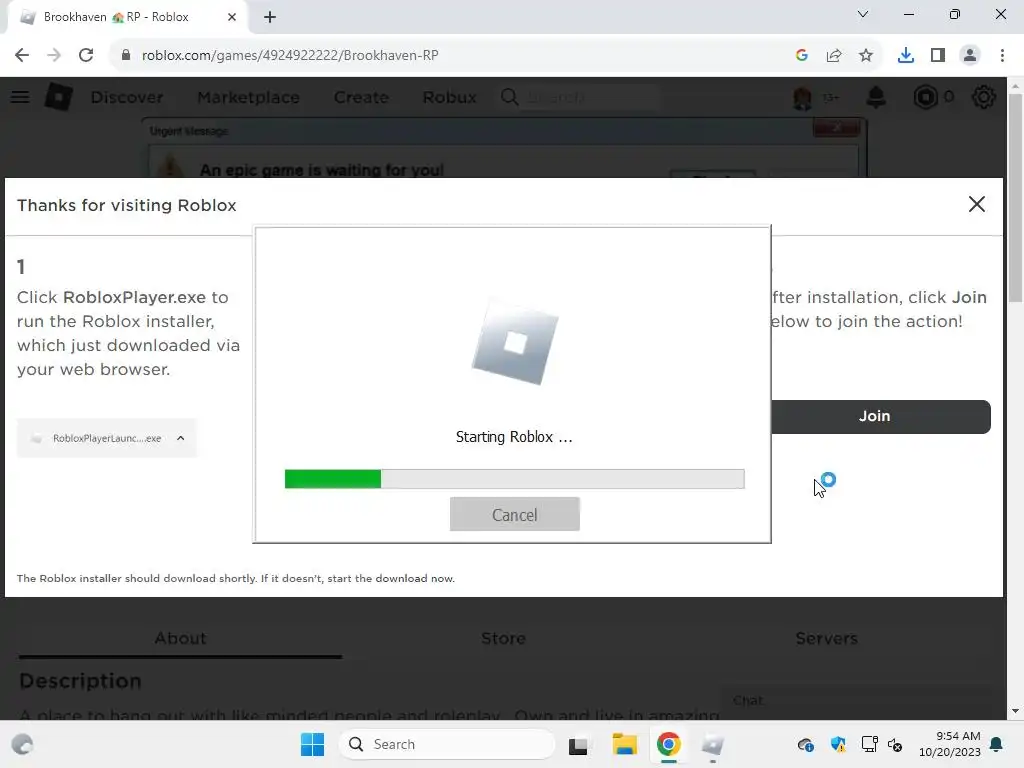Open the system clock and date
1024x768 pixels.
[x=949, y=744]
